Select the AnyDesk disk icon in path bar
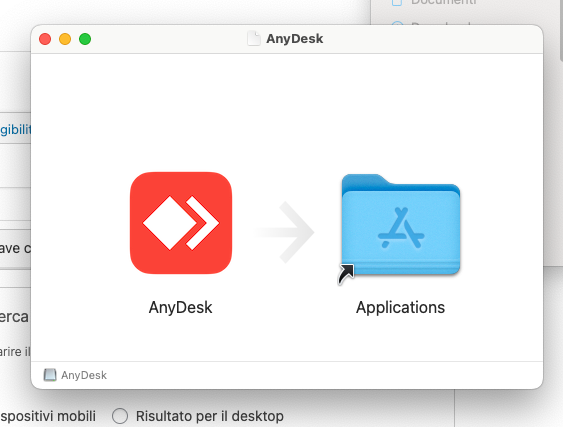Viewport: 563px width, 427px height. [50, 375]
